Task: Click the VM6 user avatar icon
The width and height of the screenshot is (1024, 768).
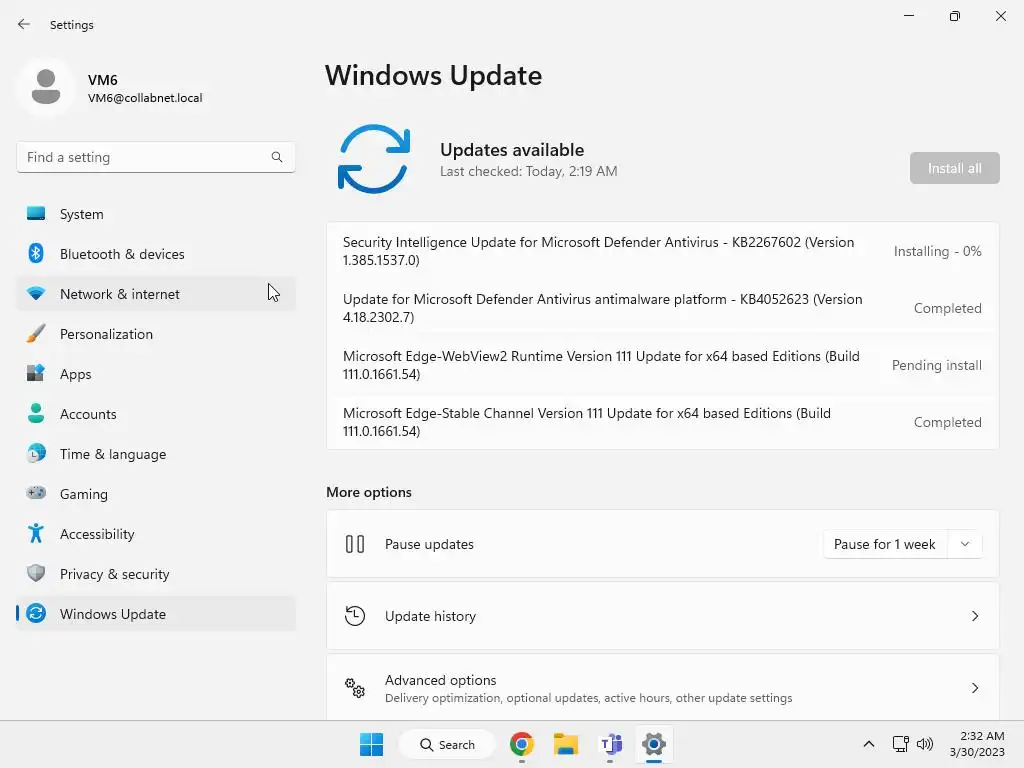Action: (46, 86)
